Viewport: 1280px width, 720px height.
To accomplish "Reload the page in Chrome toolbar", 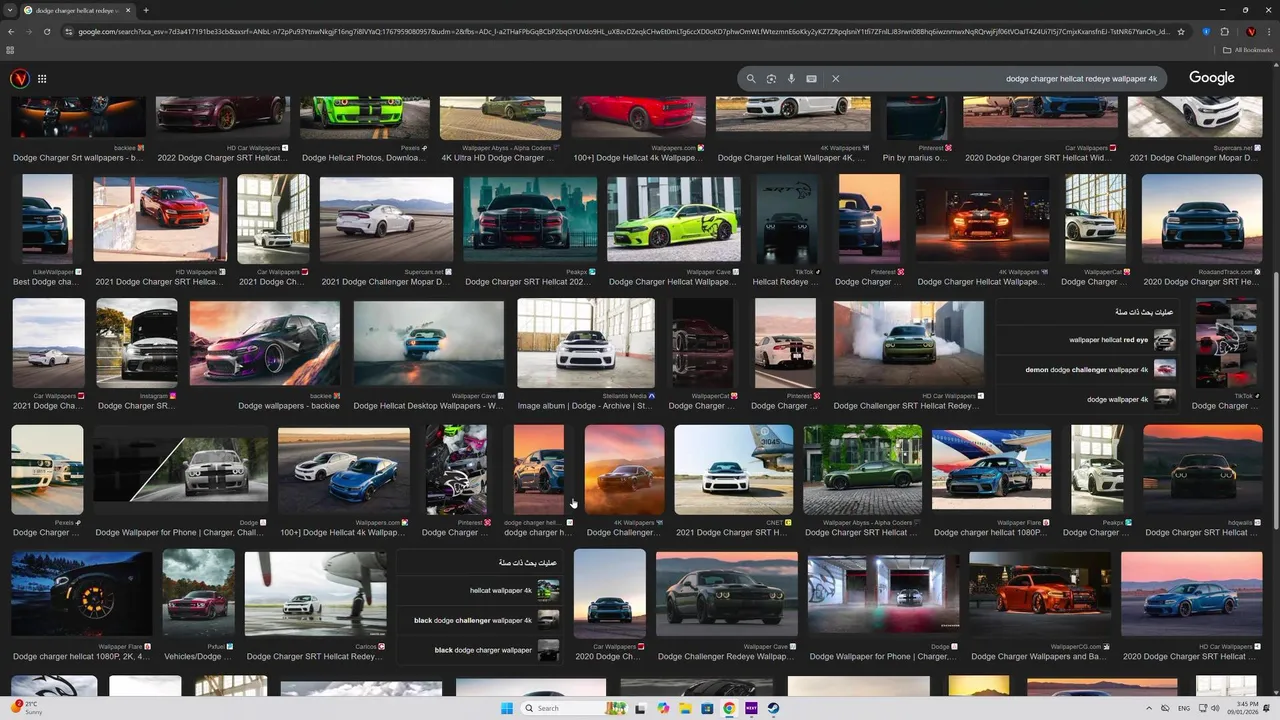I will 46,31.
